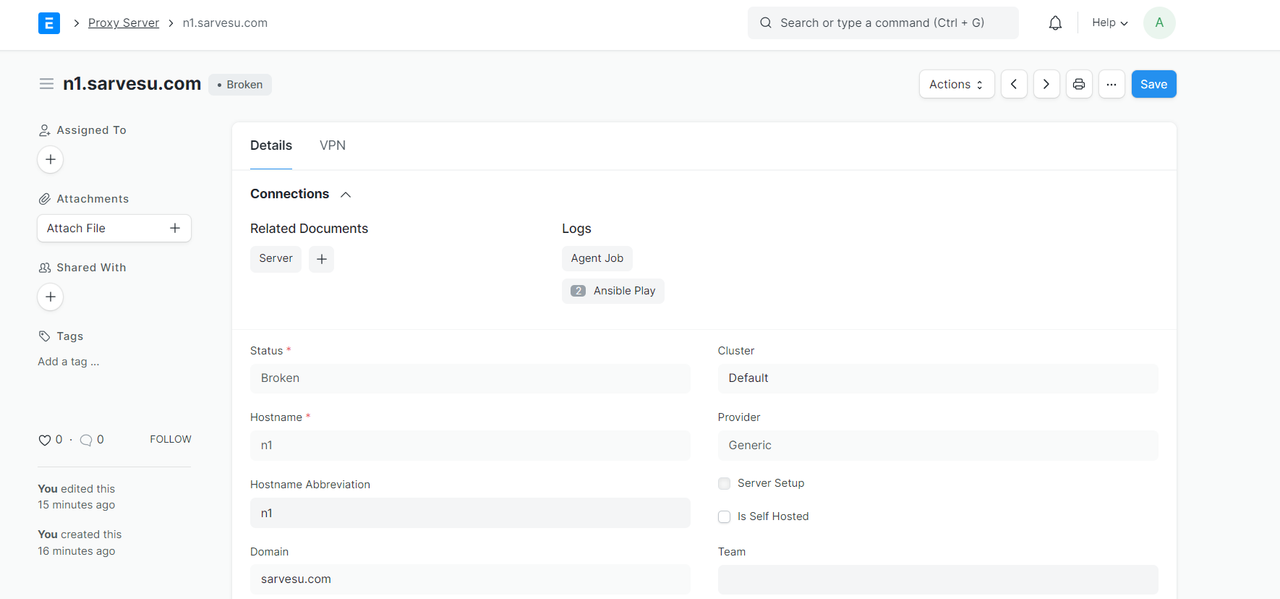Like this document heart icon

(44, 440)
